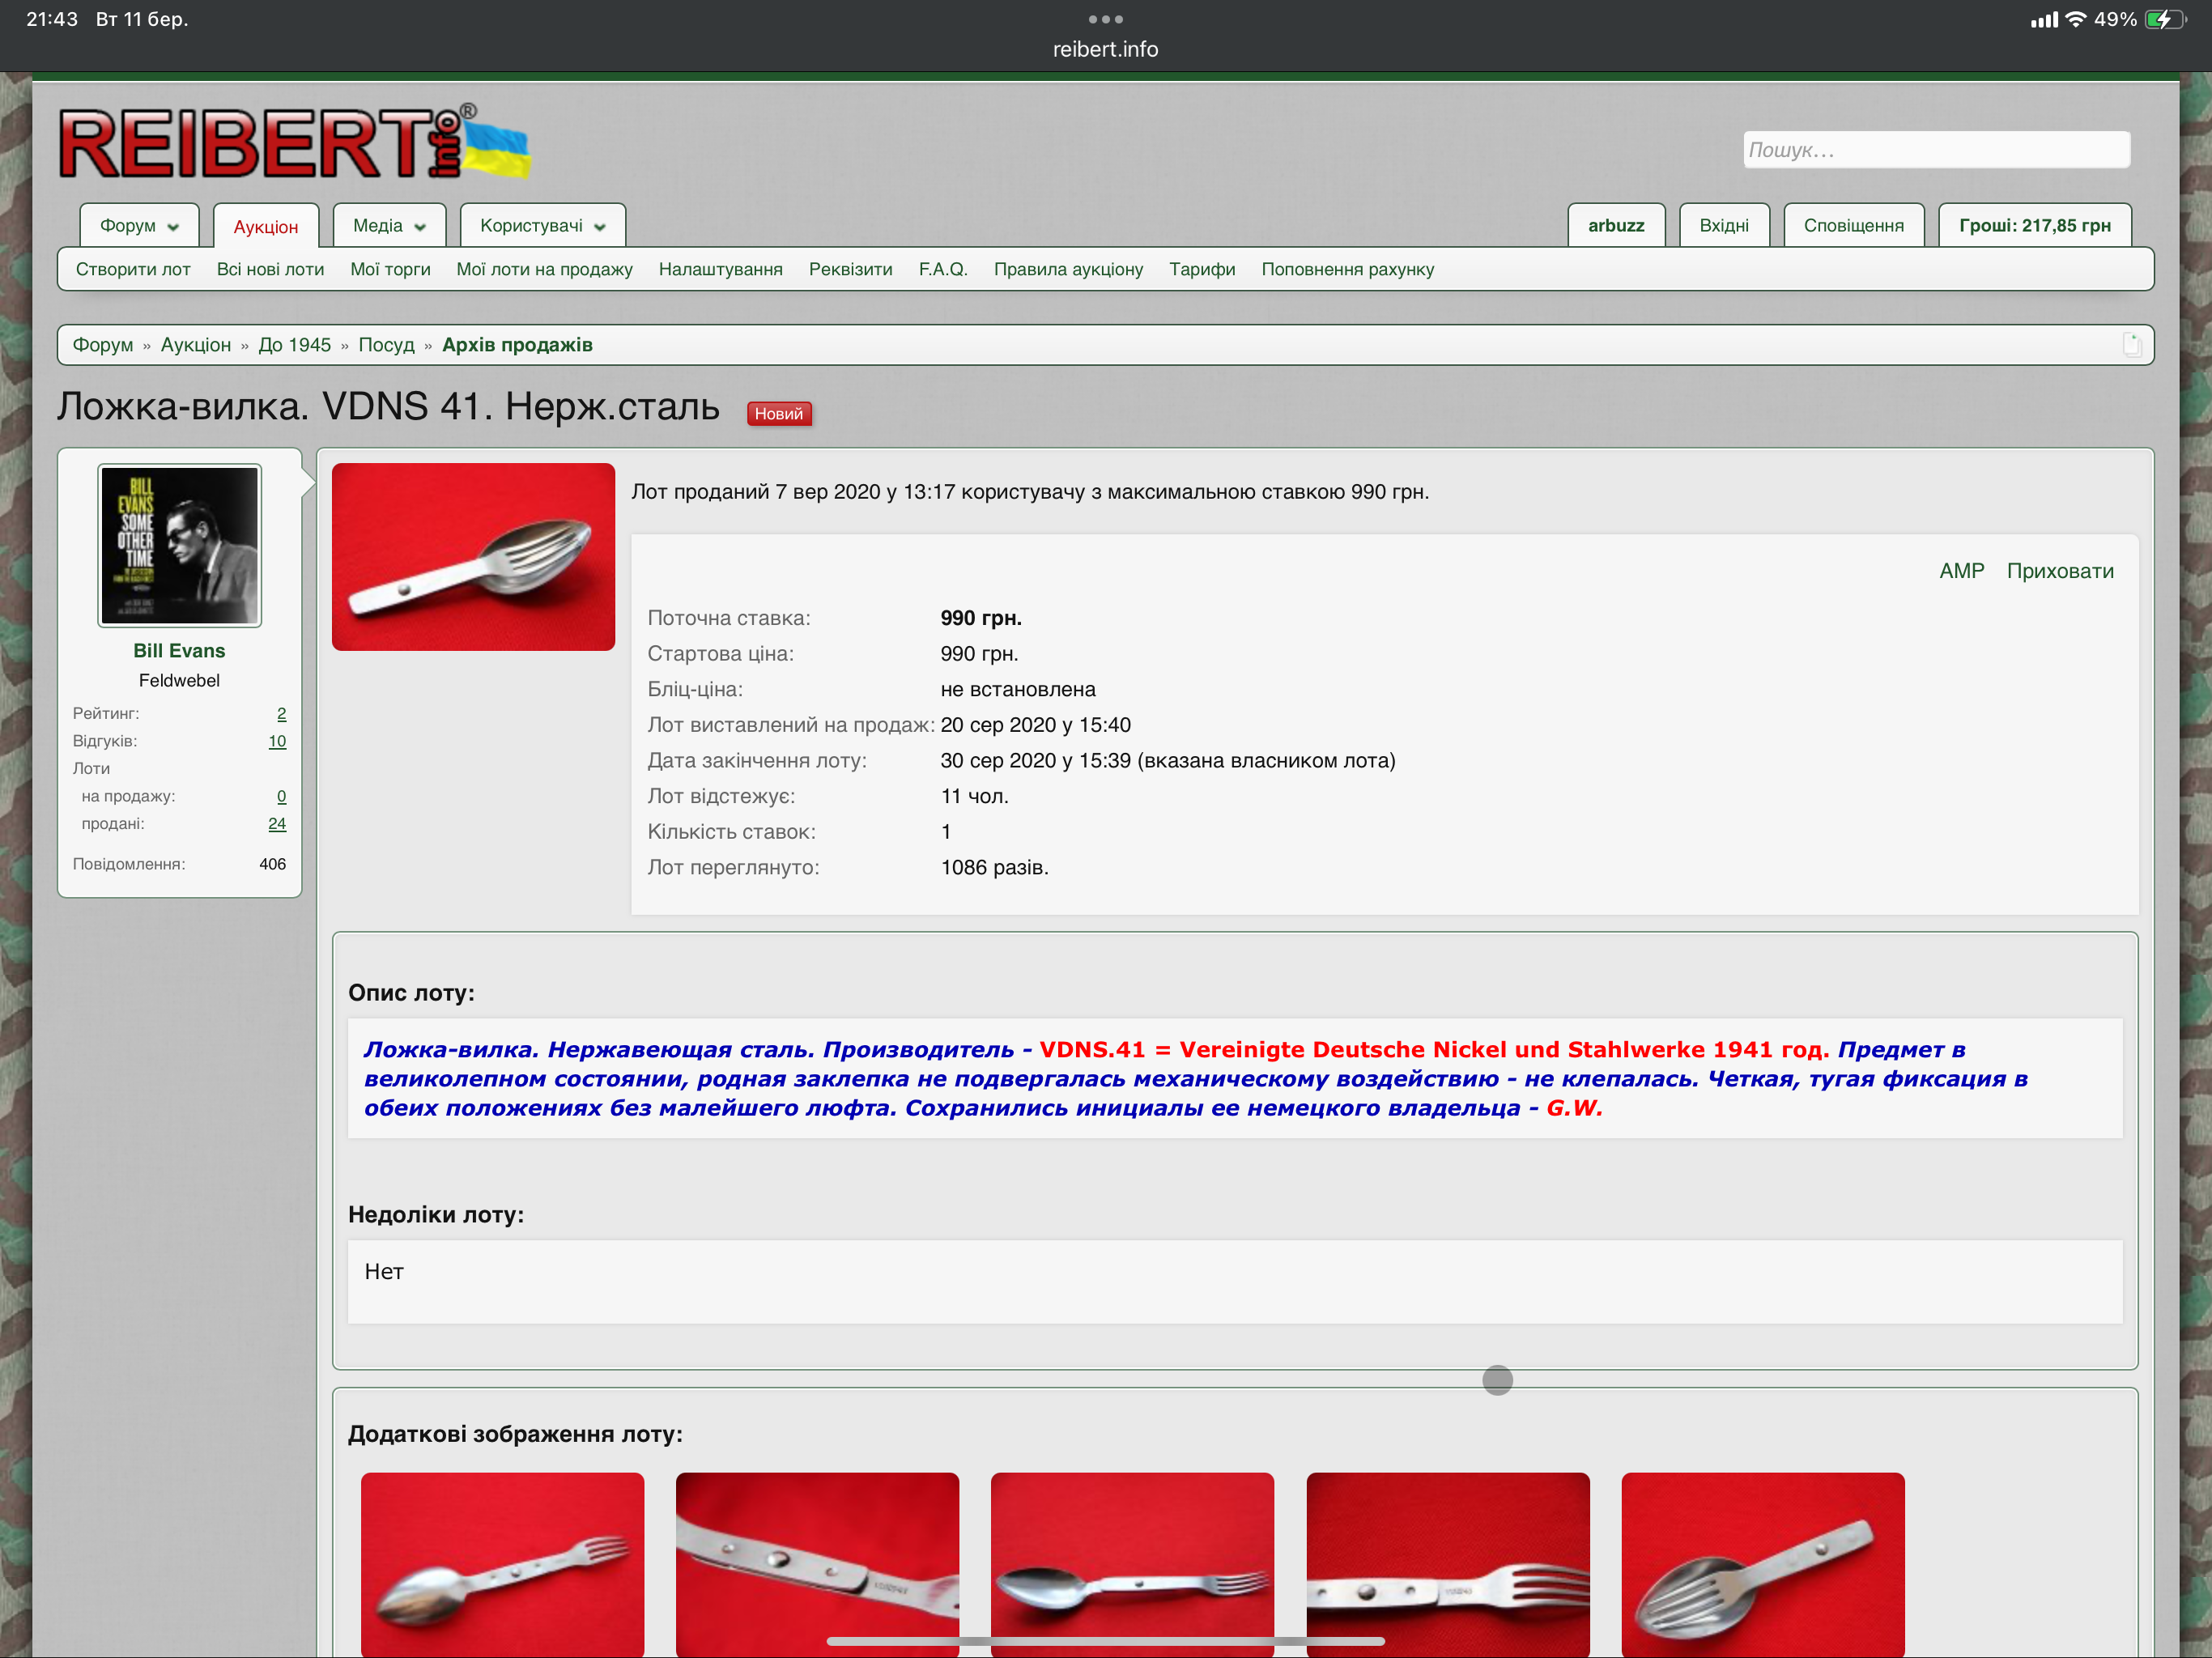Click the page icon in breadcrumb bar

coord(2131,345)
